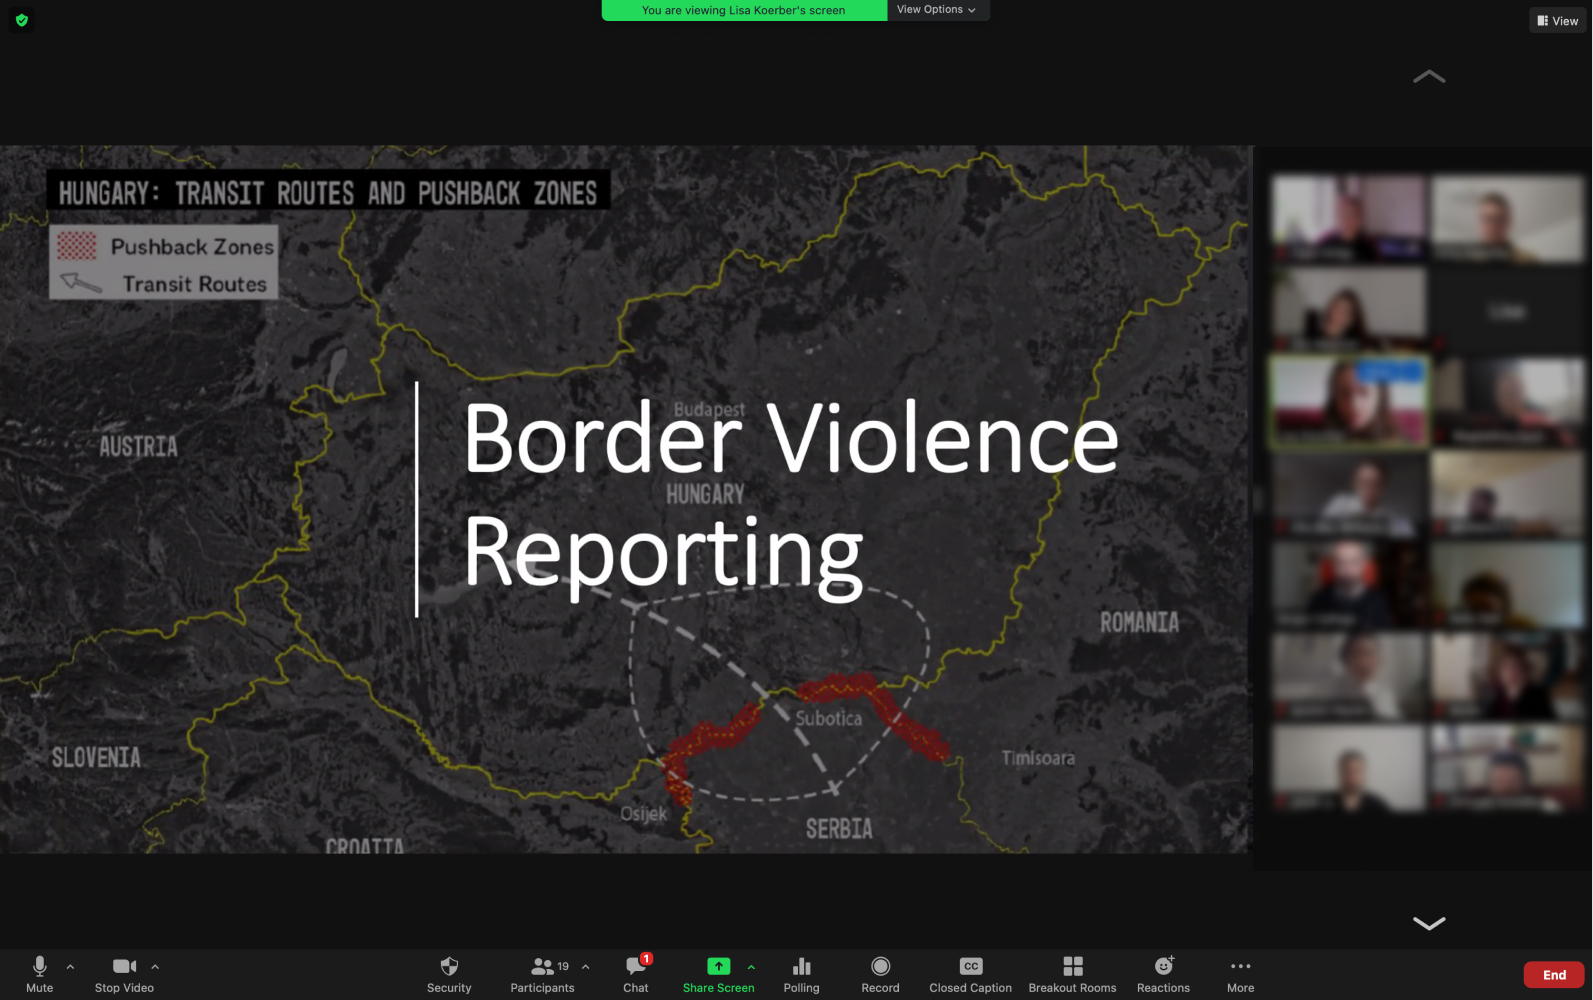Click the green Share Screen icon
The image size is (1593, 1000).
718,966
